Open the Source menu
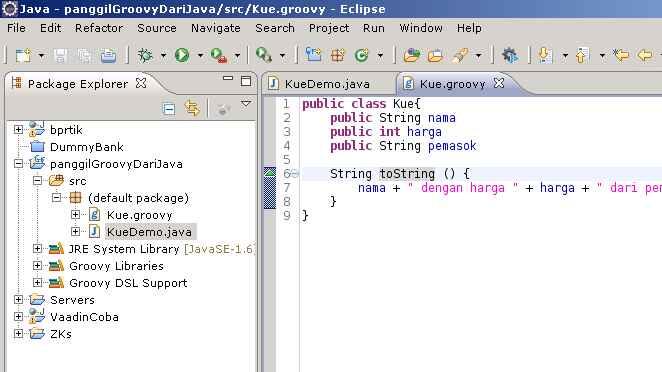This screenshot has height=372, width=662. coord(157,28)
